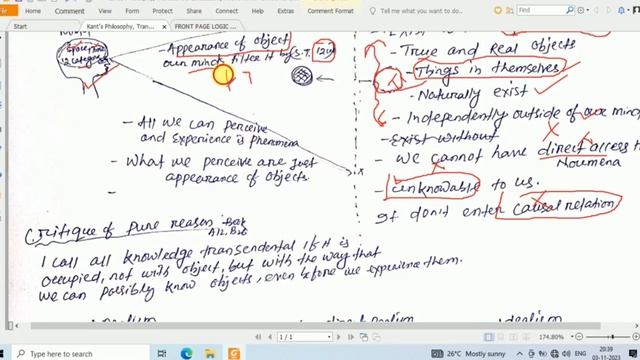Image resolution: width=640 pixels, height=360 pixels.
Task: Close the Kant's Philosophy tab
Action: (164, 27)
